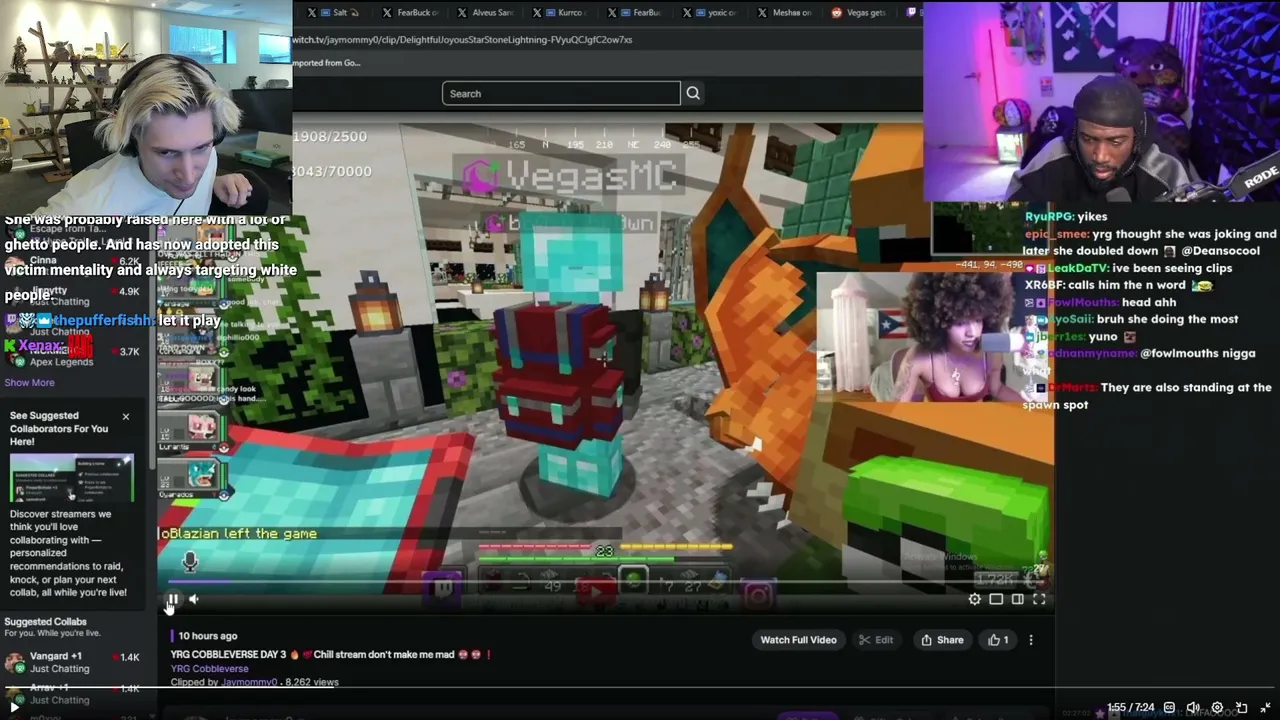Image resolution: width=1280 pixels, height=720 pixels.
Task: Switch to the yoxic browser tab
Action: point(711,13)
